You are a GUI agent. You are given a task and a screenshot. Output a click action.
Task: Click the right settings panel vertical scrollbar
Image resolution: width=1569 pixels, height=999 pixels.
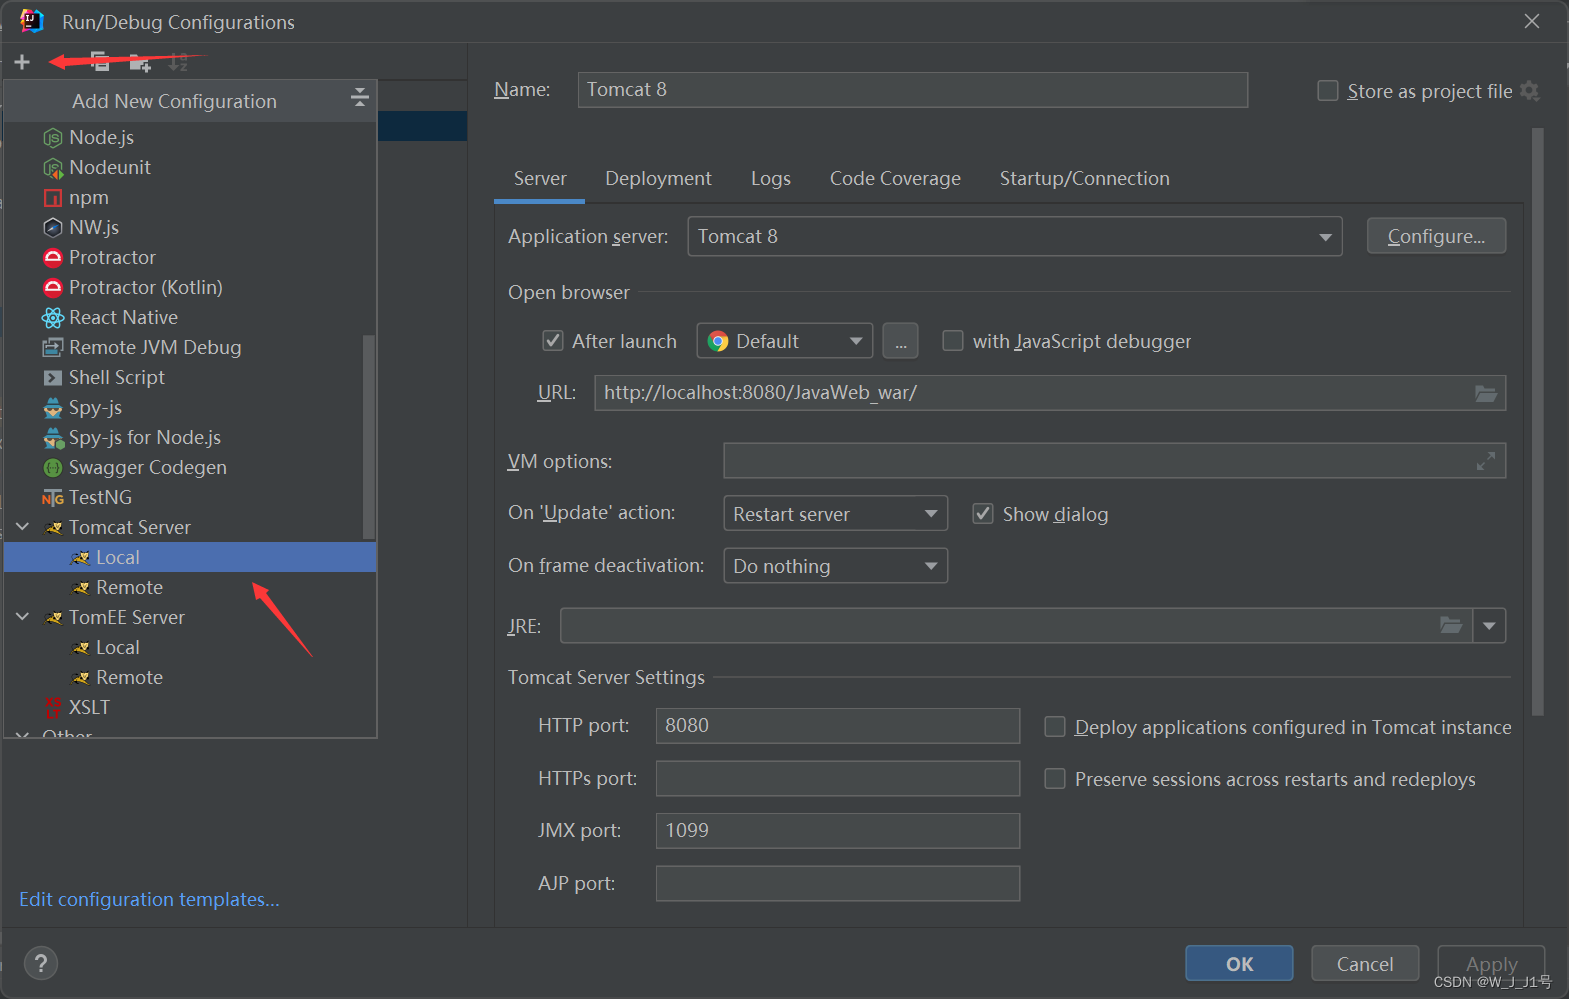[1537, 422]
